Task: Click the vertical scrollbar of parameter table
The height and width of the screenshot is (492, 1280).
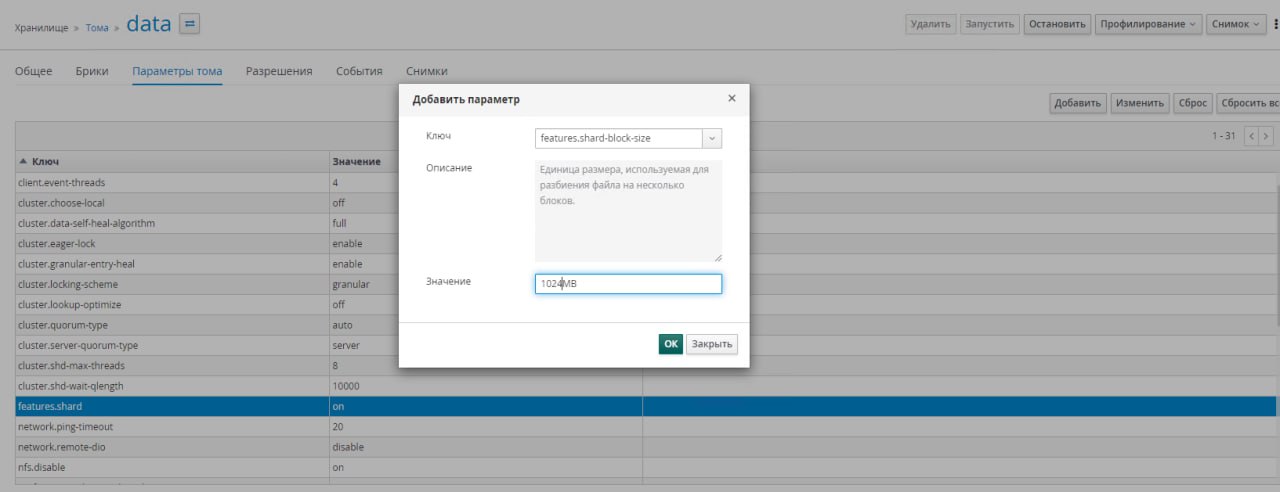Action: (1279, 260)
